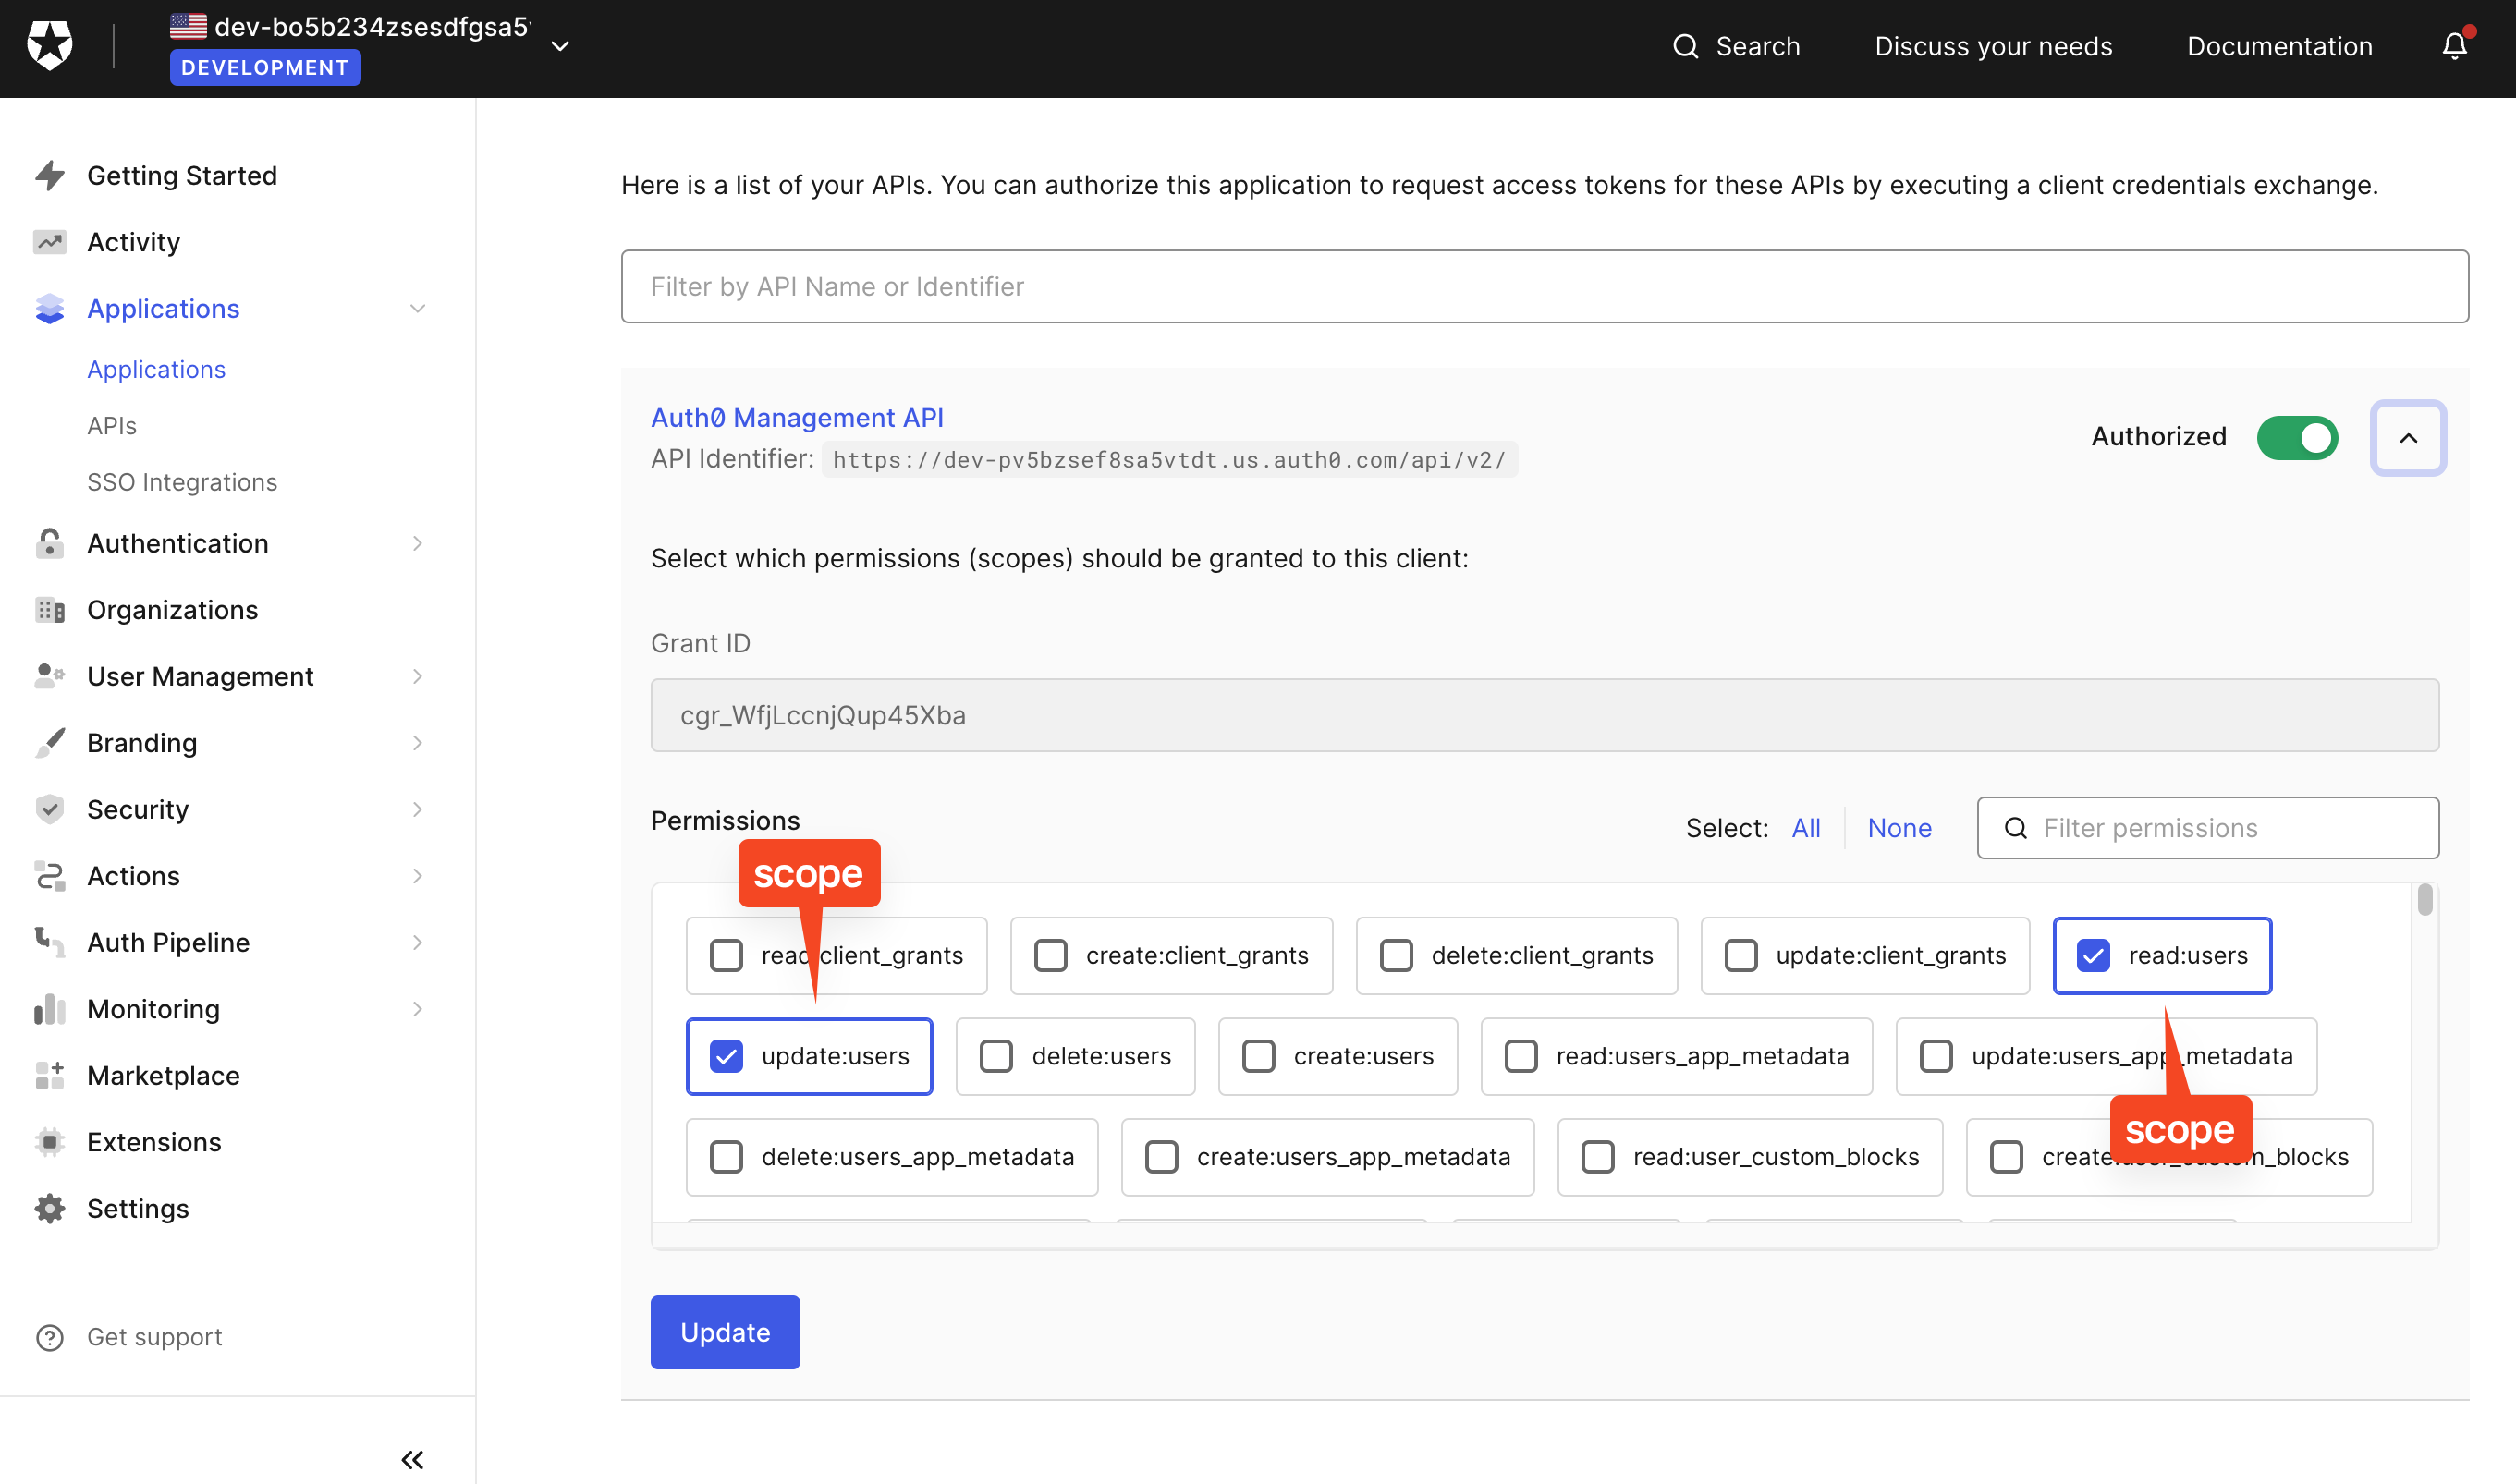
Task: Open the APIs menu item in sidebar
Action: click(111, 426)
